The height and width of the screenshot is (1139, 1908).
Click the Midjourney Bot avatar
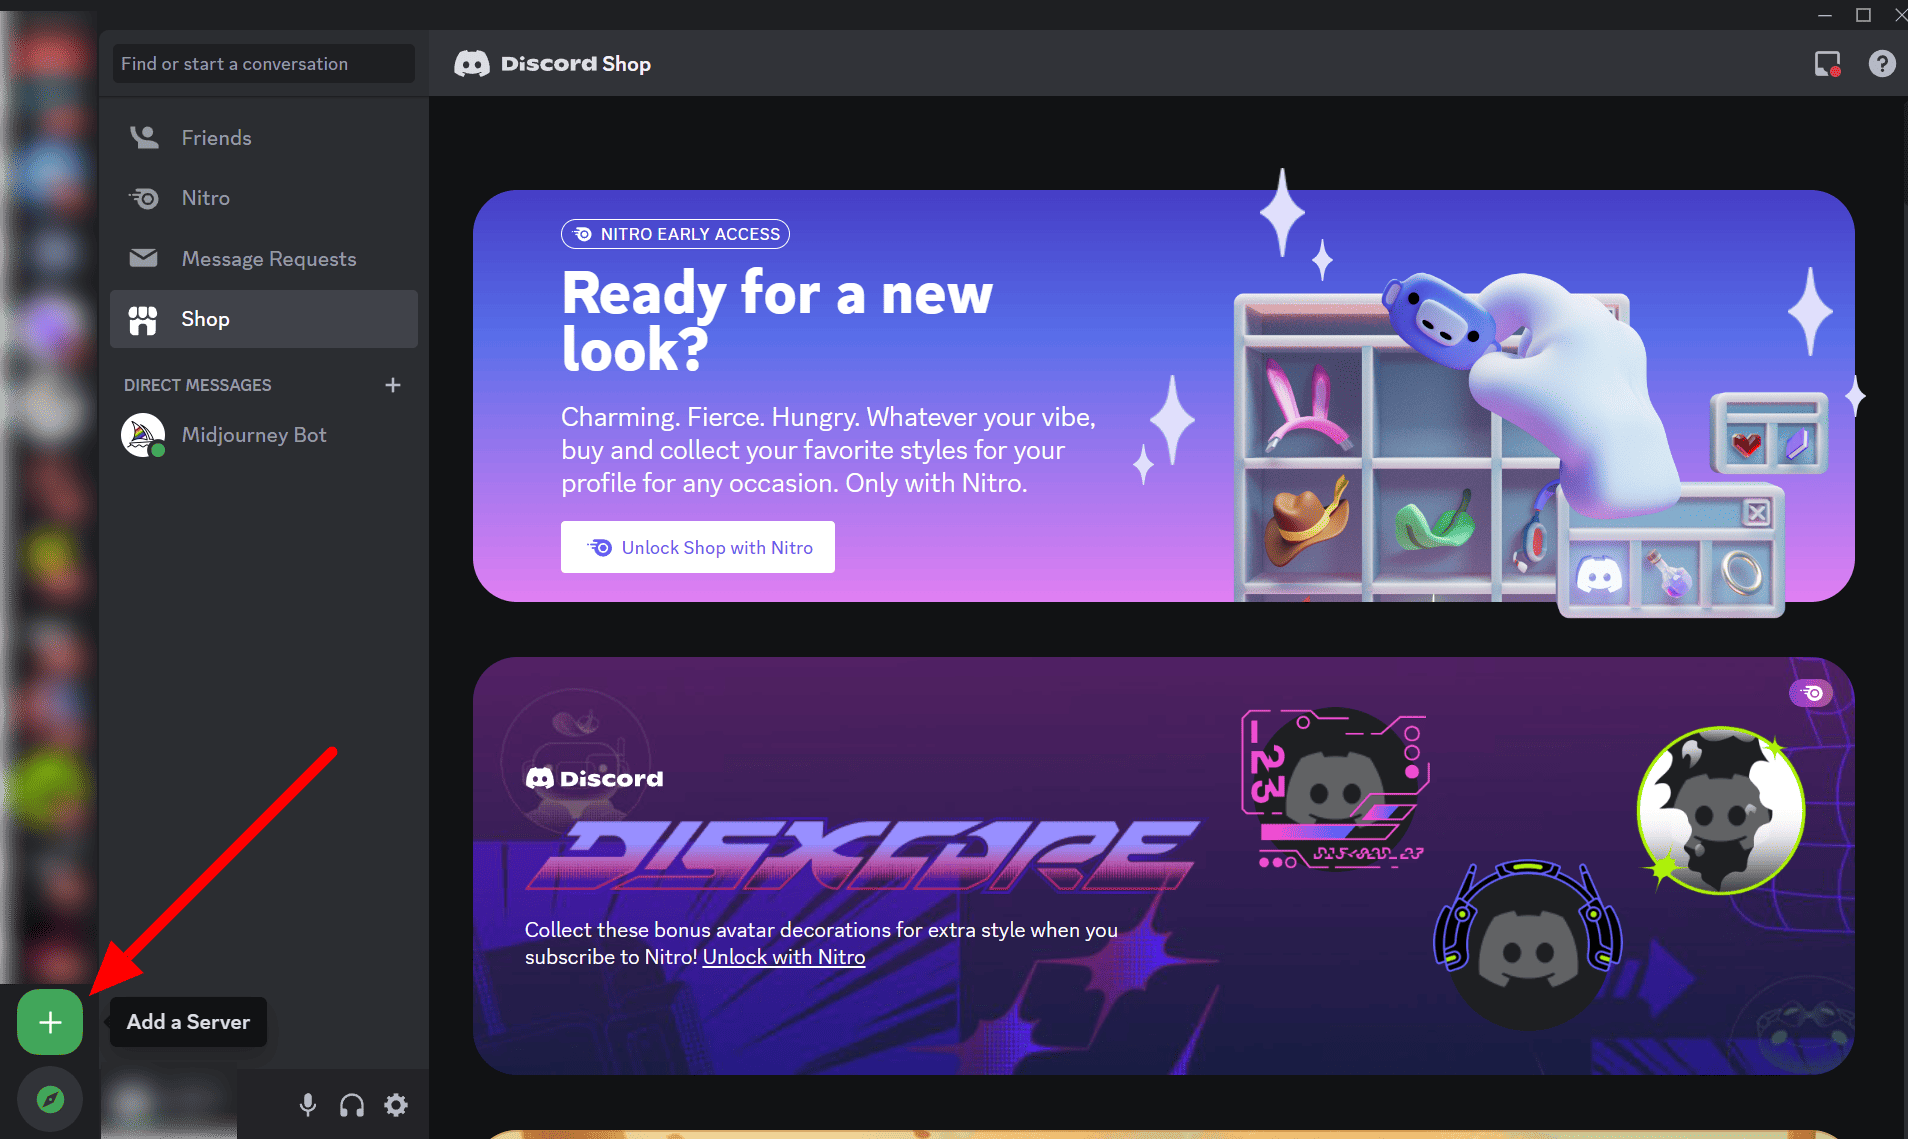(x=143, y=435)
